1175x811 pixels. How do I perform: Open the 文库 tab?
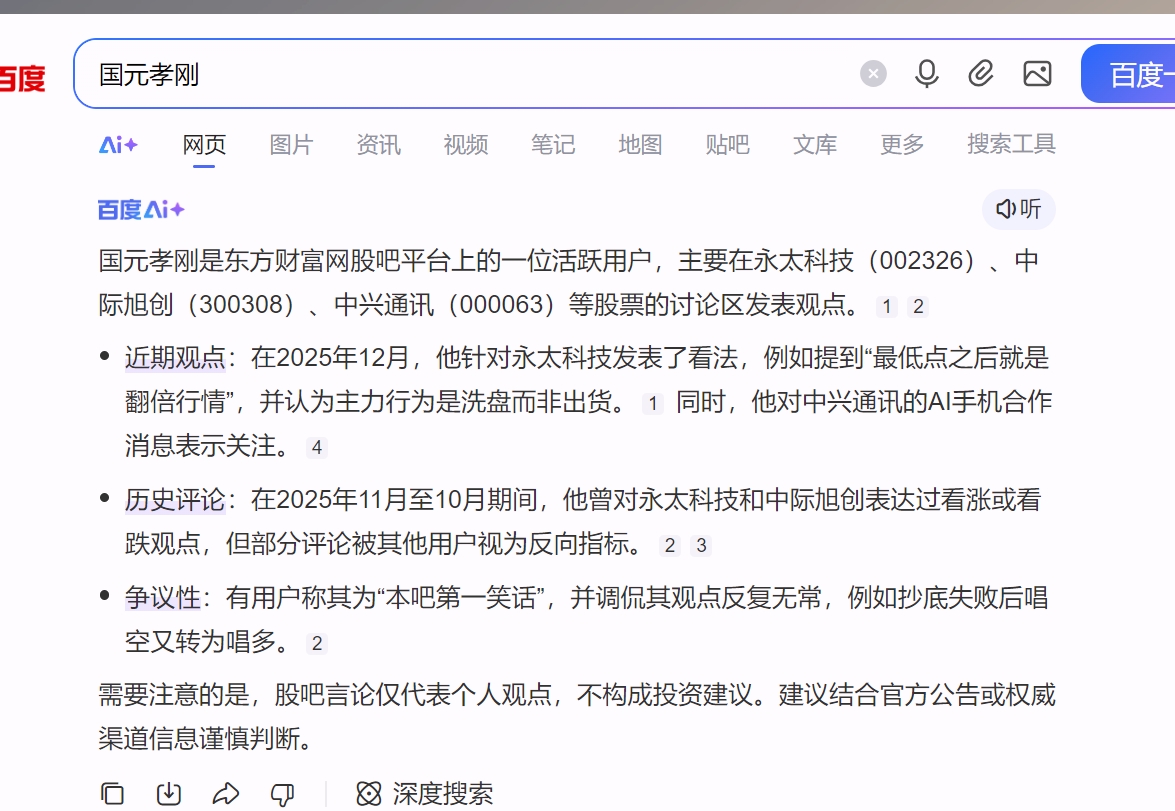(815, 144)
